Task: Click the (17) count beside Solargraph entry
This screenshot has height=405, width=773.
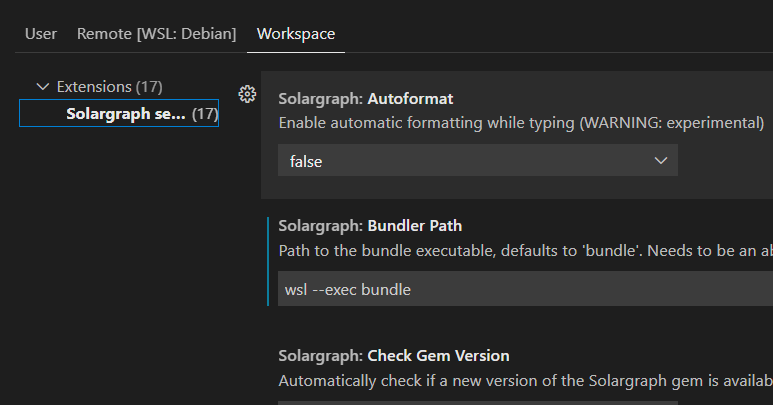Action: (205, 114)
